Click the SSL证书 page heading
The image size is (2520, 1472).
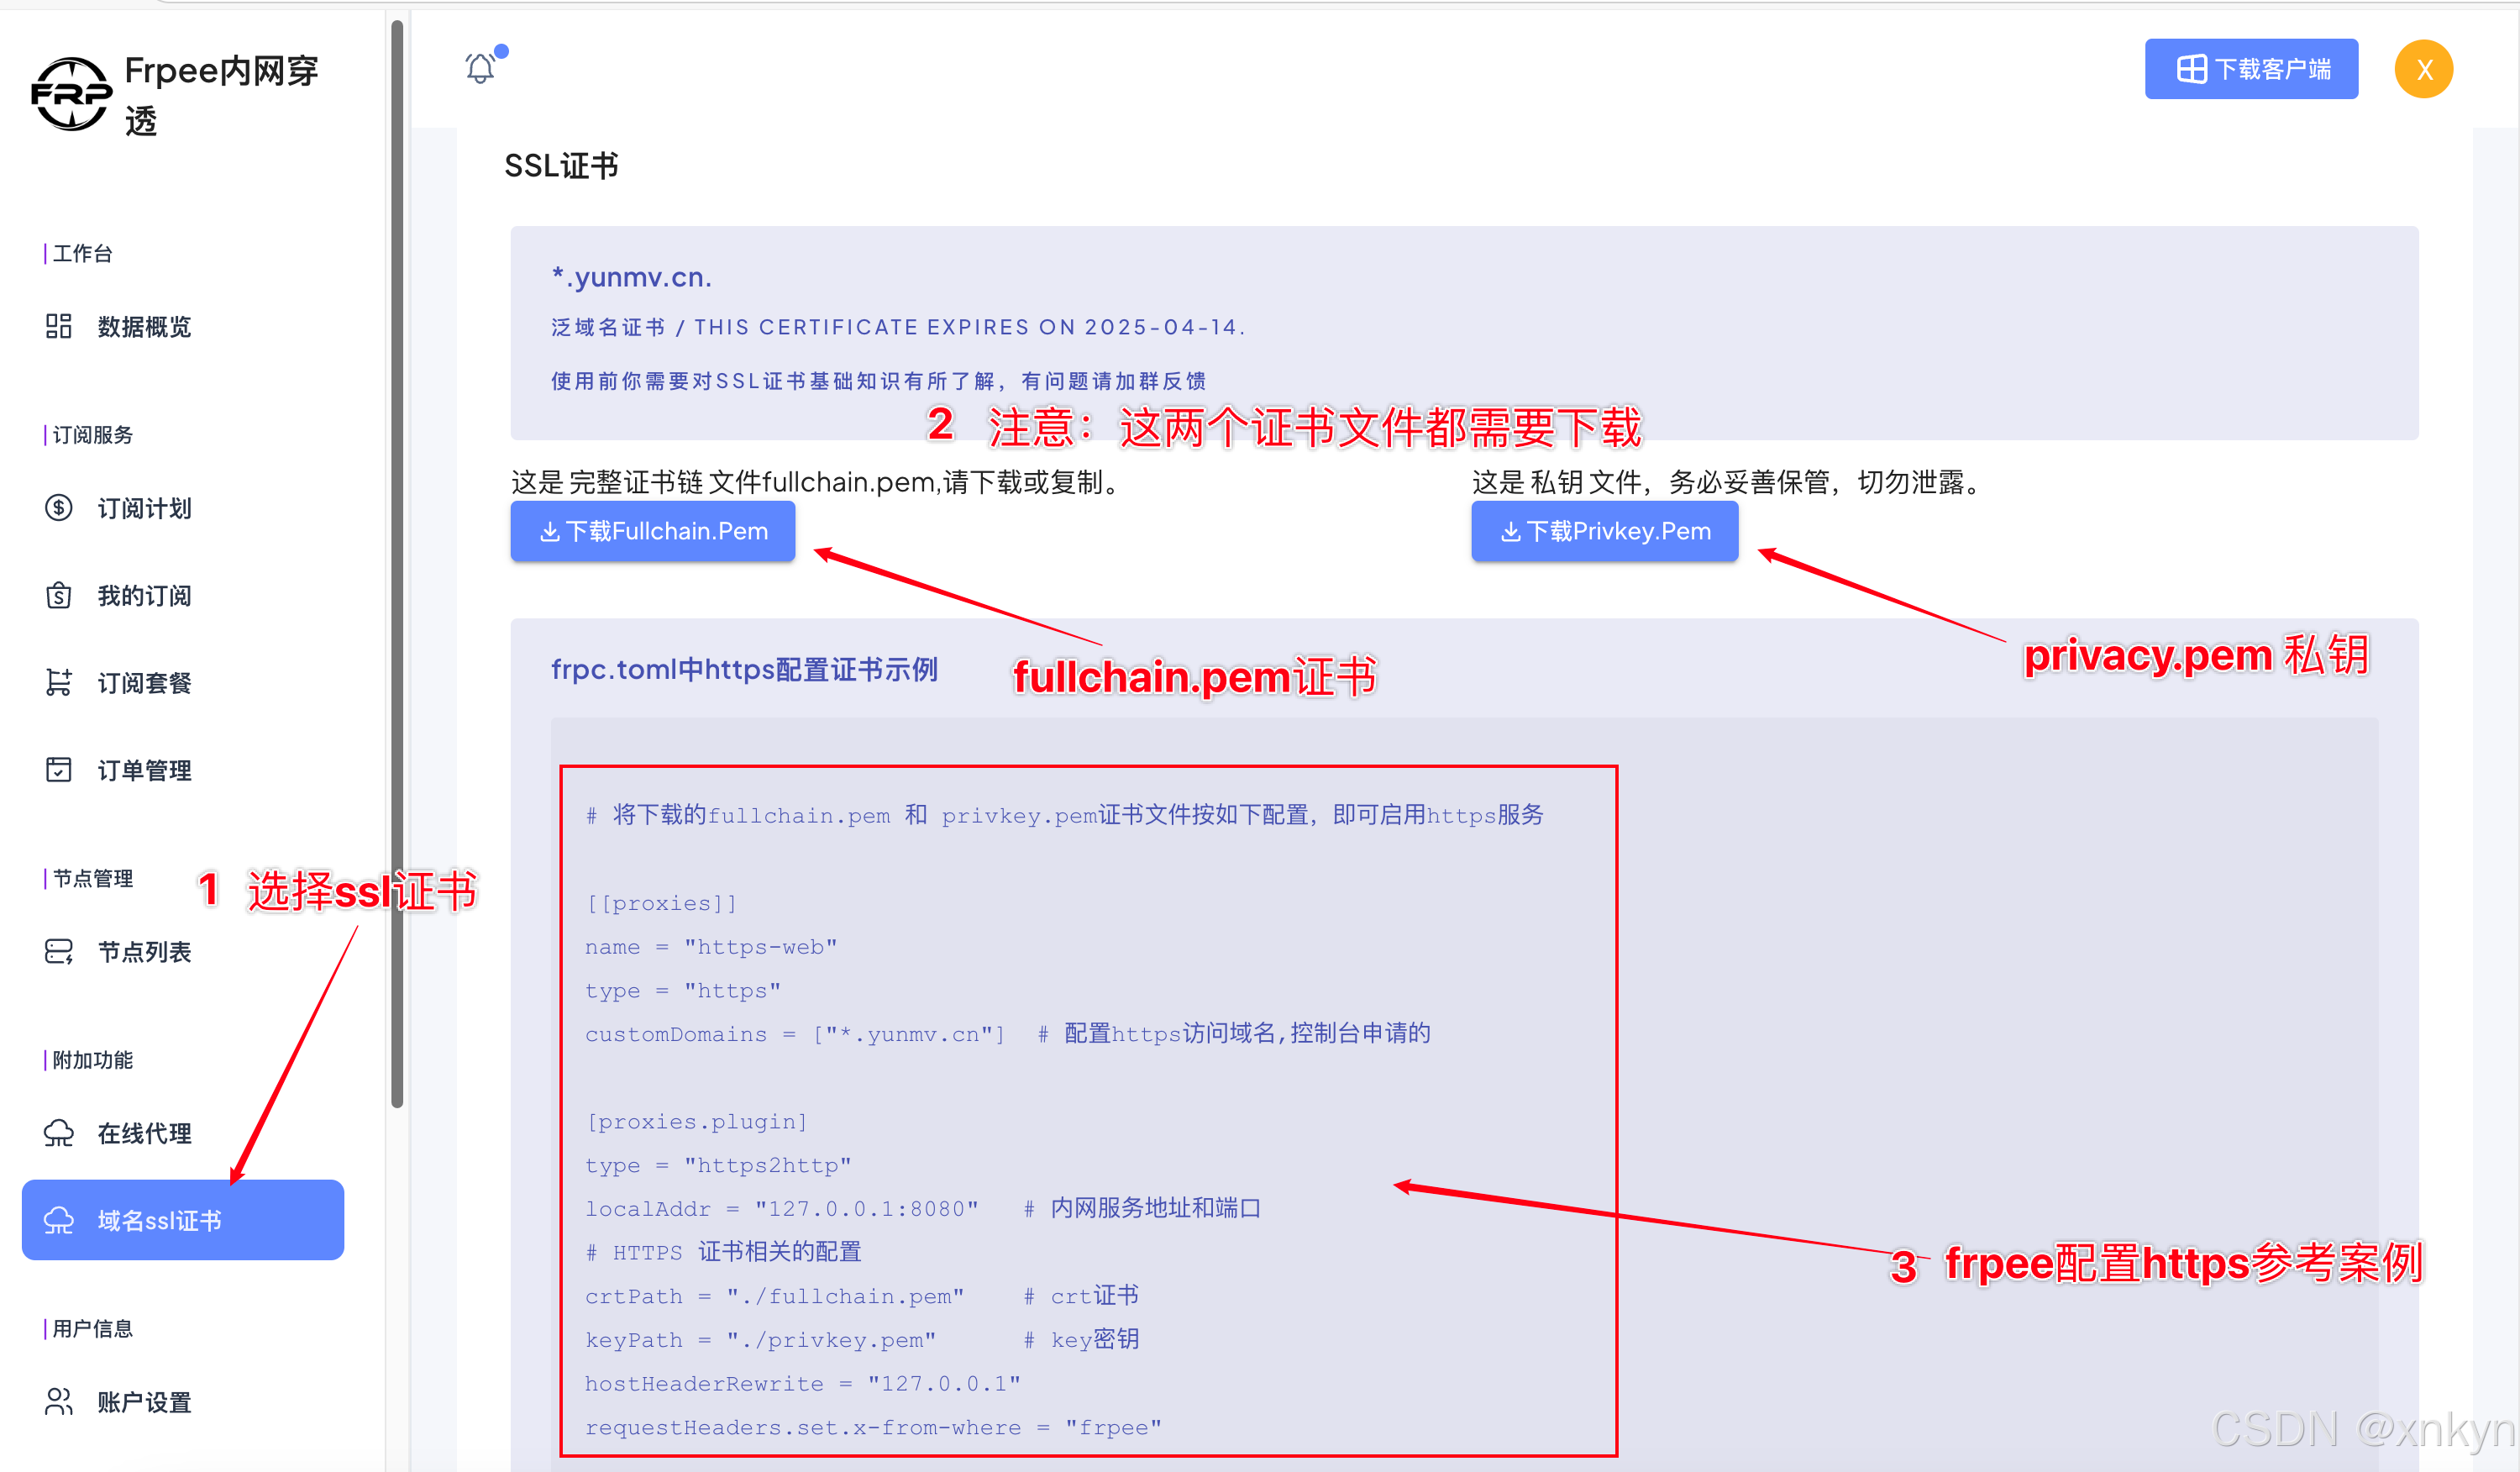coord(561,166)
